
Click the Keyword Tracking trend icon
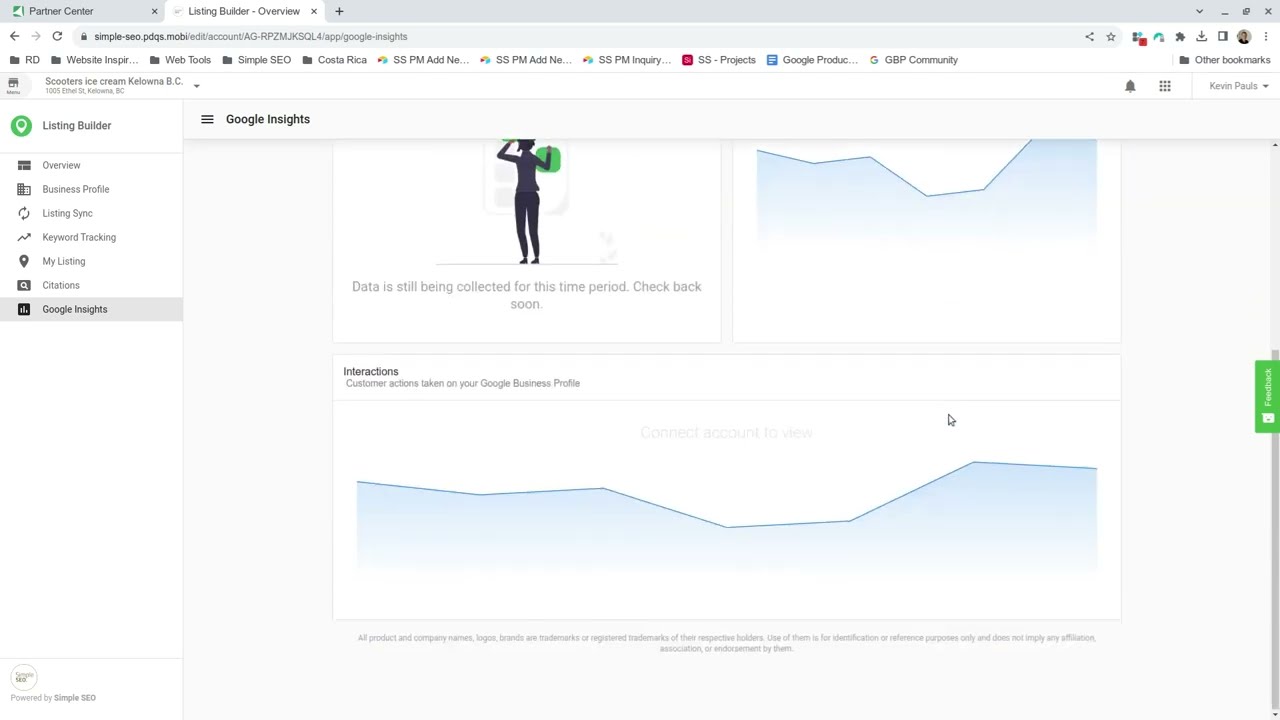point(24,237)
